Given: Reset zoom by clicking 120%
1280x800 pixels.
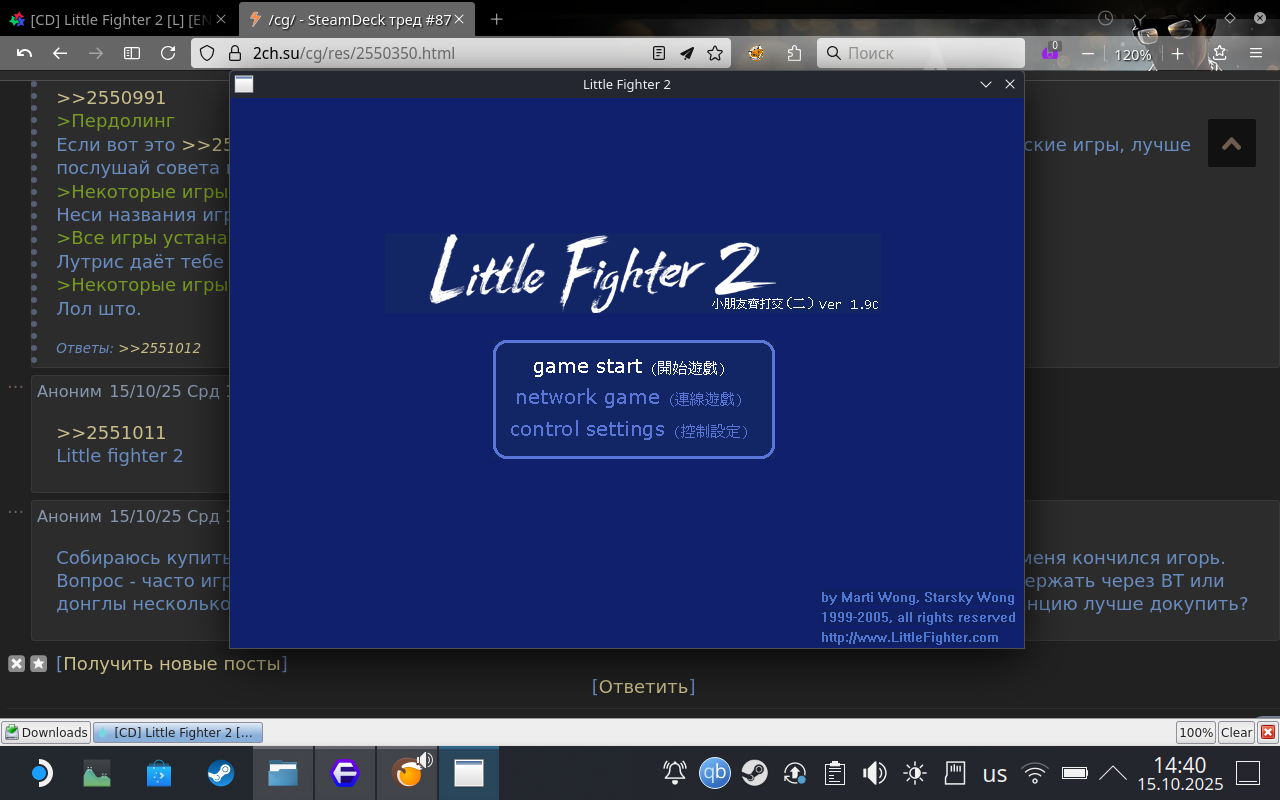Looking at the screenshot, I should [1133, 55].
